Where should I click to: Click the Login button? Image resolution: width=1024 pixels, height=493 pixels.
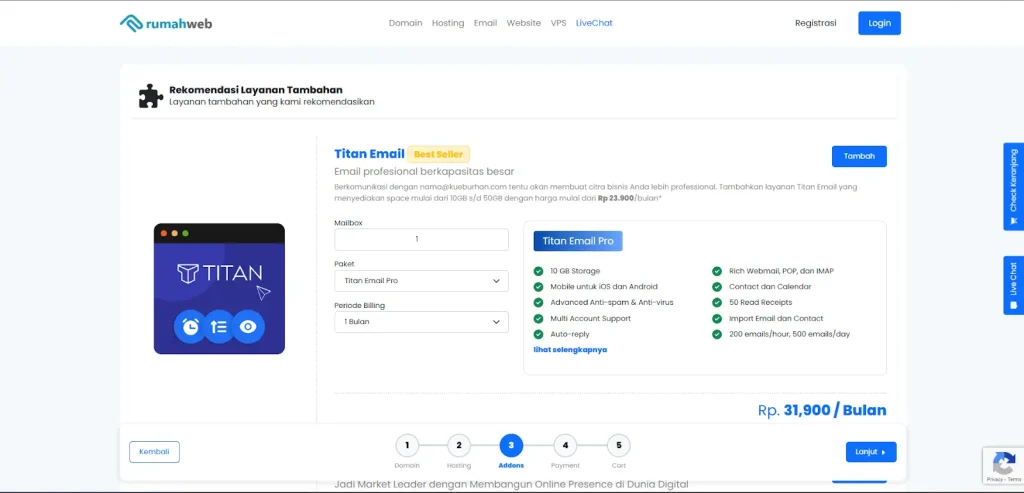click(x=879, y=23)
